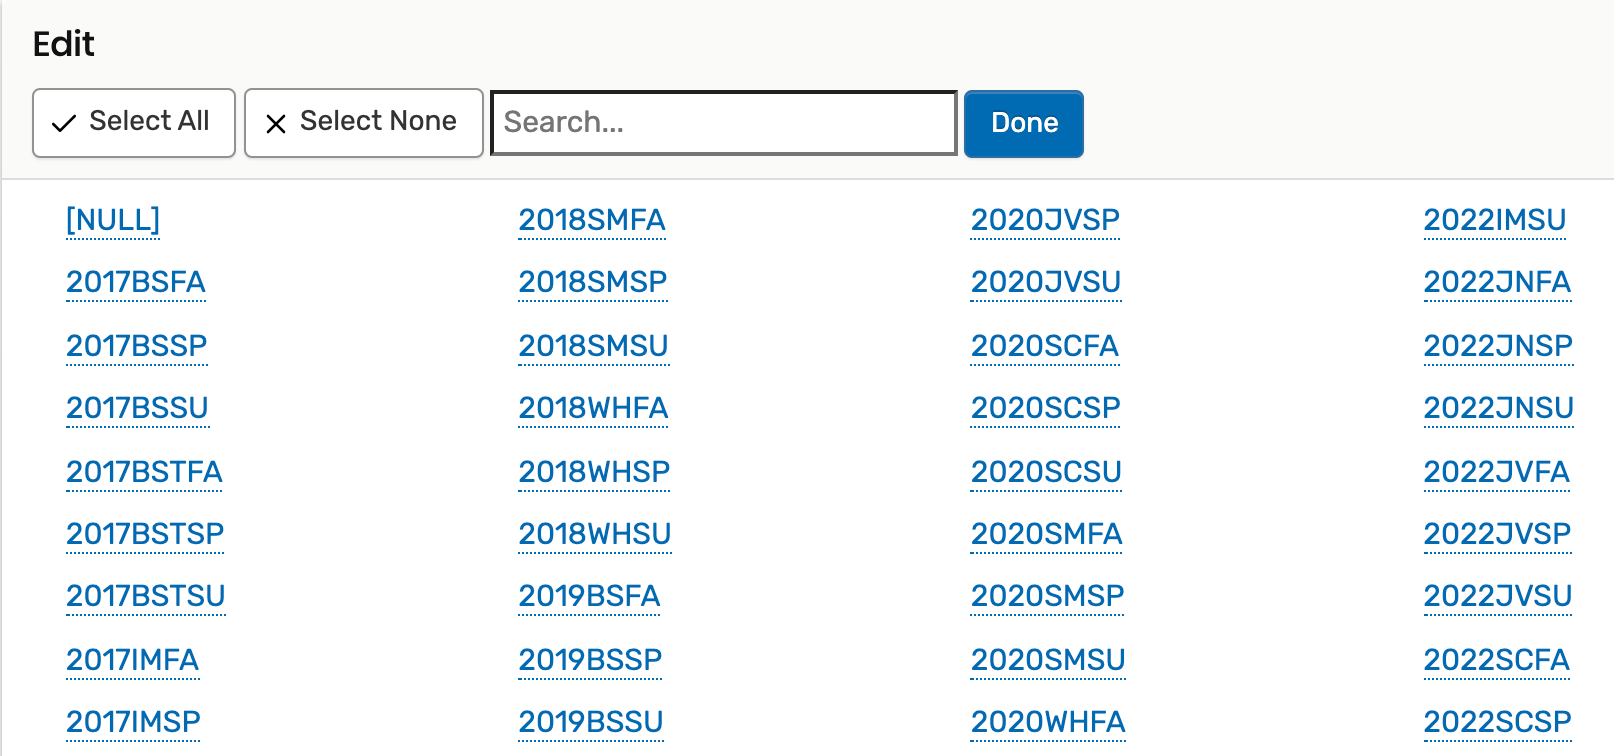This screenshot has height=756, width=1614.
Task: Select the 2022SCSP entry
Action: click(1498, 722)
